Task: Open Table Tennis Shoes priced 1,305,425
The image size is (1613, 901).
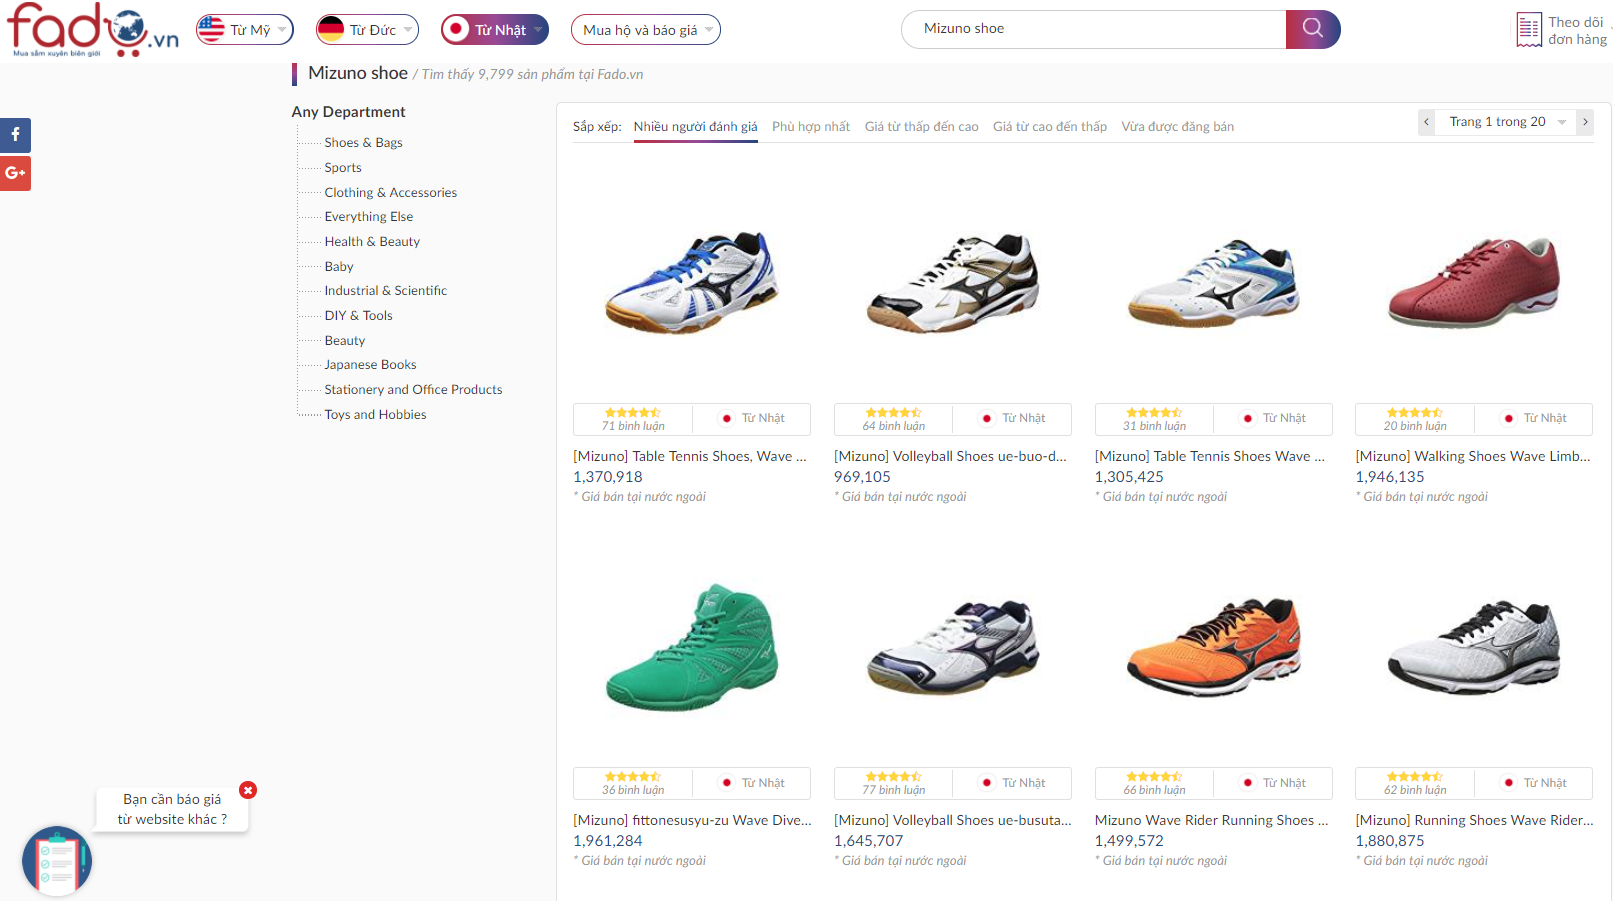Action: tap(1210, 457)
